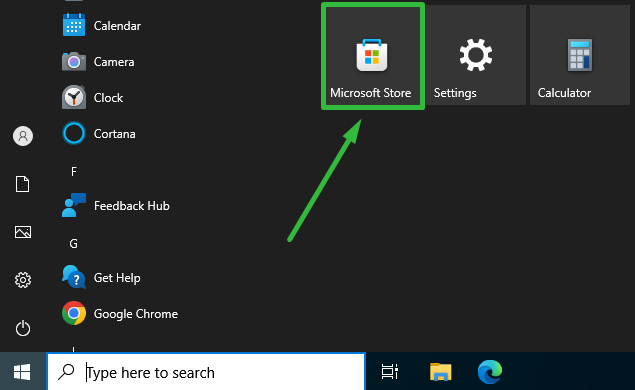This screenshot has height=390, width=635.
Task: Focus the Type here to search box
Action: click(206, 372)
